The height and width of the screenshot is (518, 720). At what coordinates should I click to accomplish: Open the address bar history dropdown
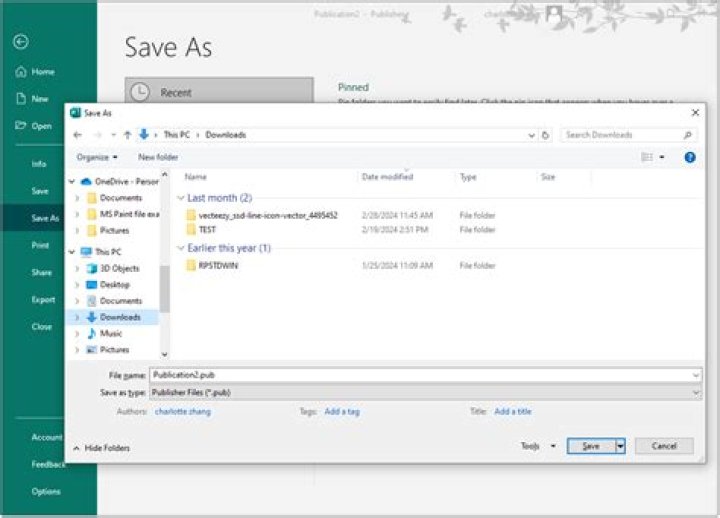[x=531, y=135]
